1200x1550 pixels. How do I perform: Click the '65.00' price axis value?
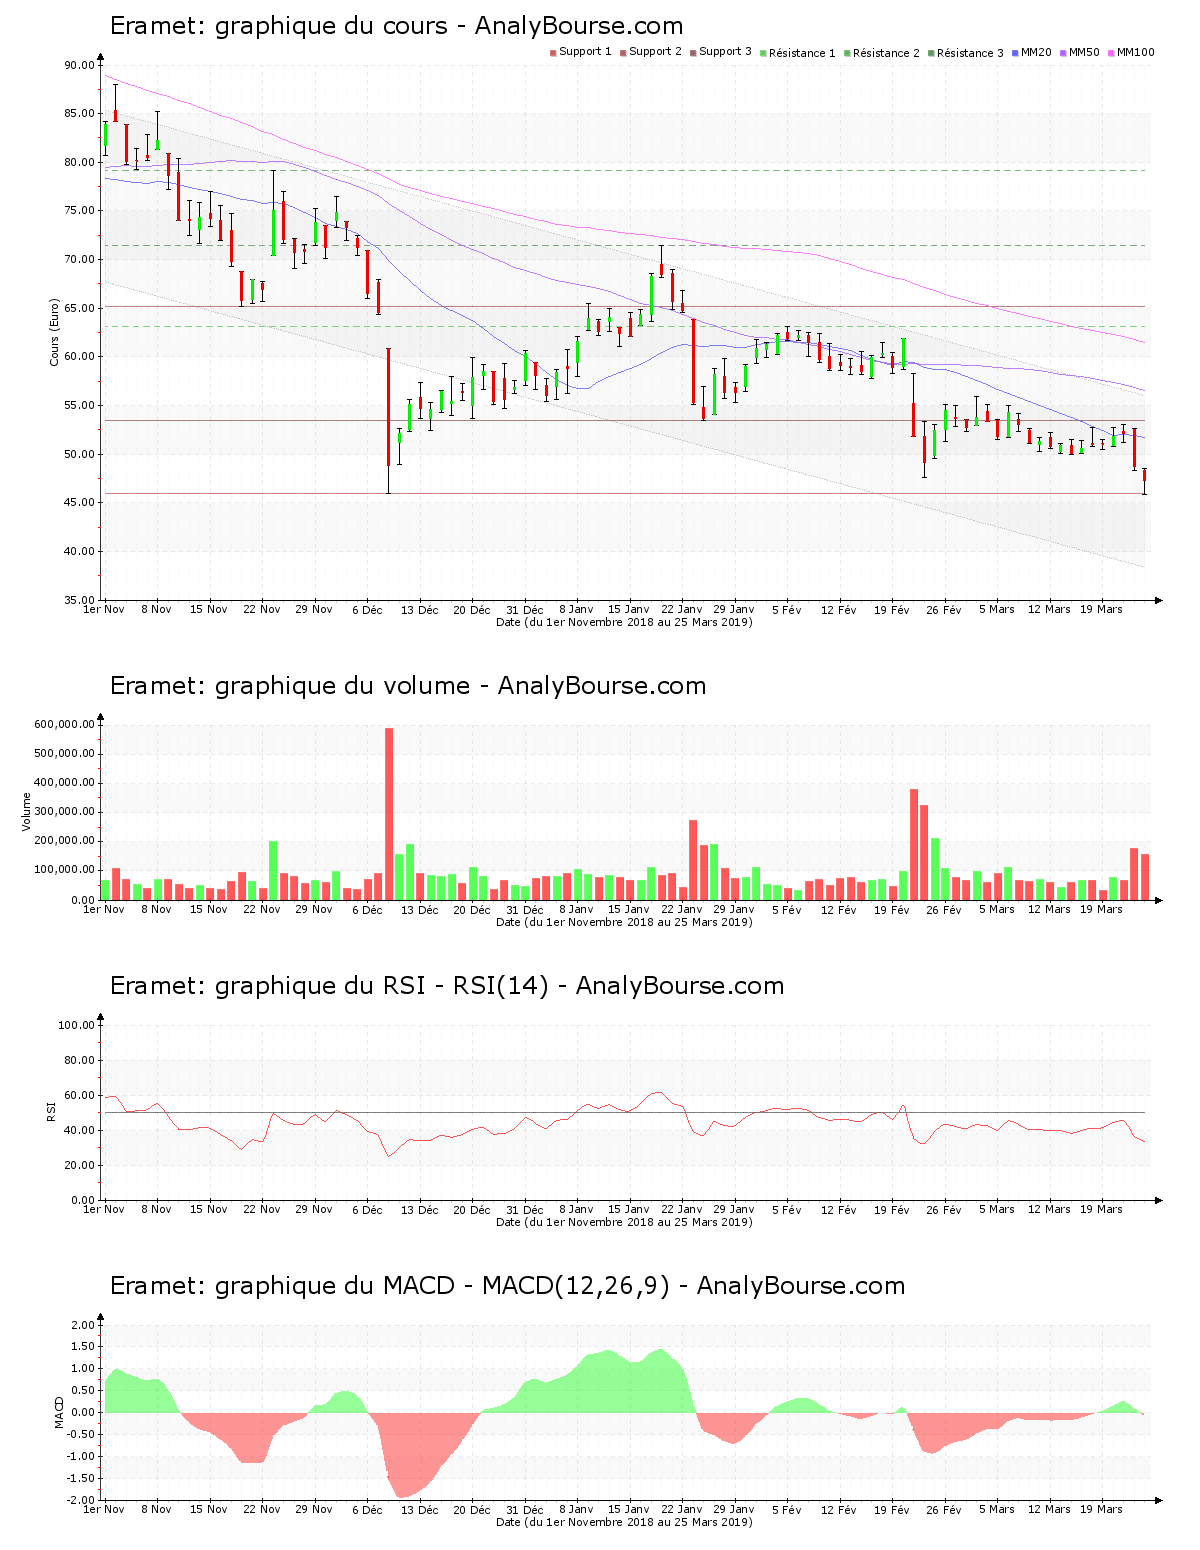coord(79,308)
